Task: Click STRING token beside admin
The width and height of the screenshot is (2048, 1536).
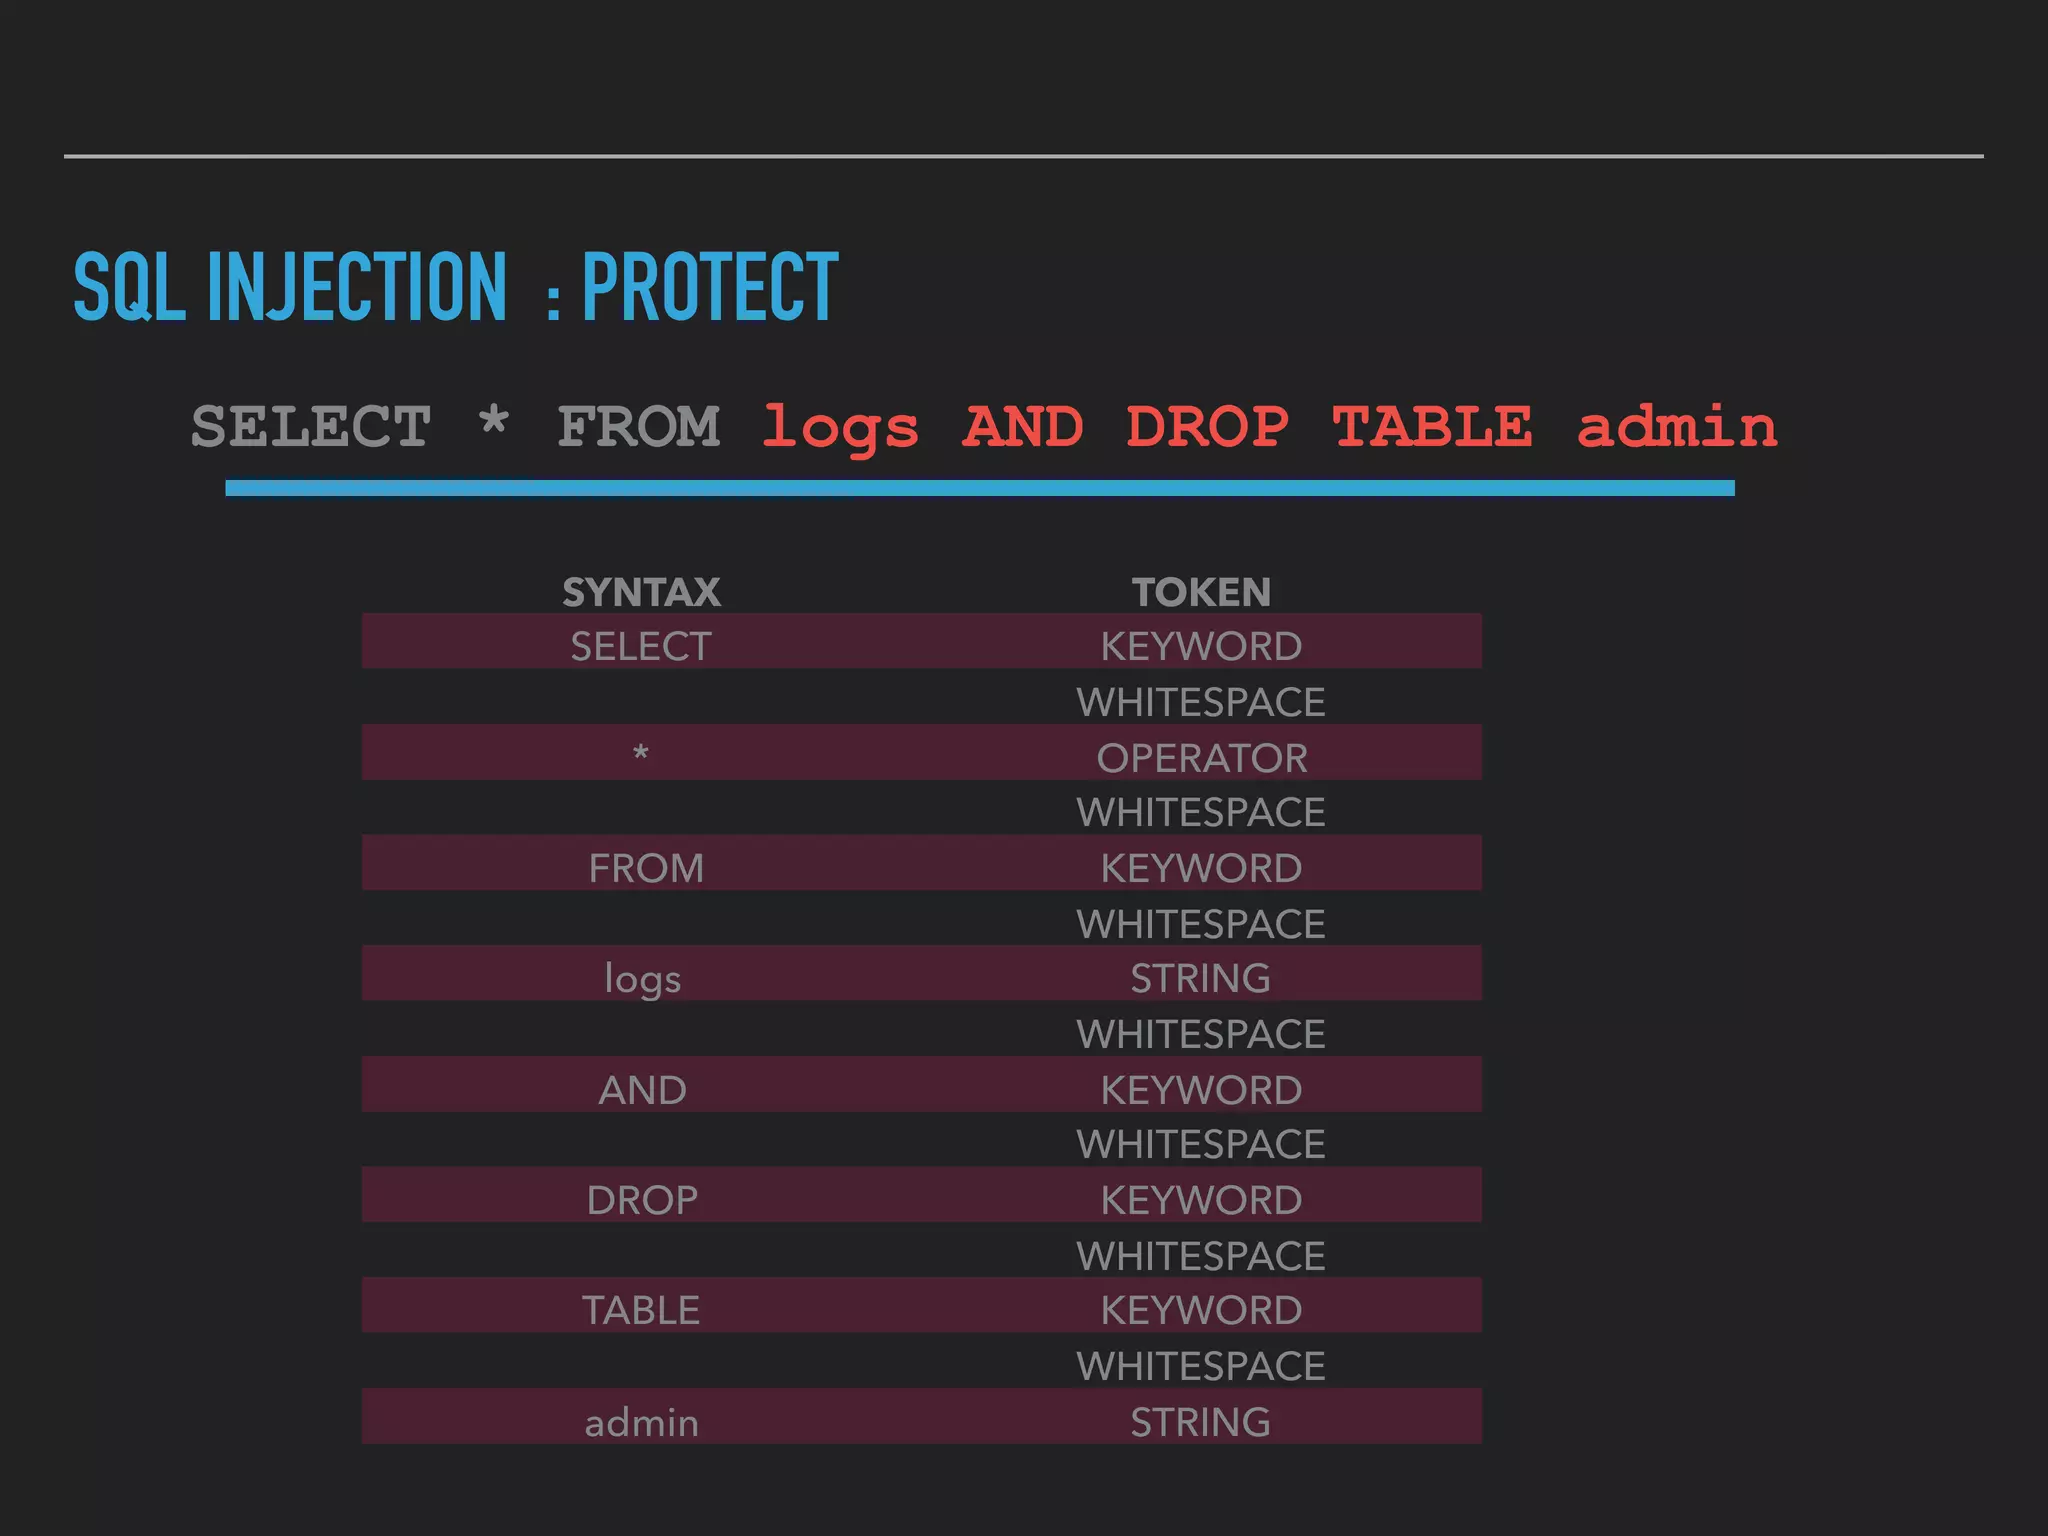Action: (x=1200, y=1422)
